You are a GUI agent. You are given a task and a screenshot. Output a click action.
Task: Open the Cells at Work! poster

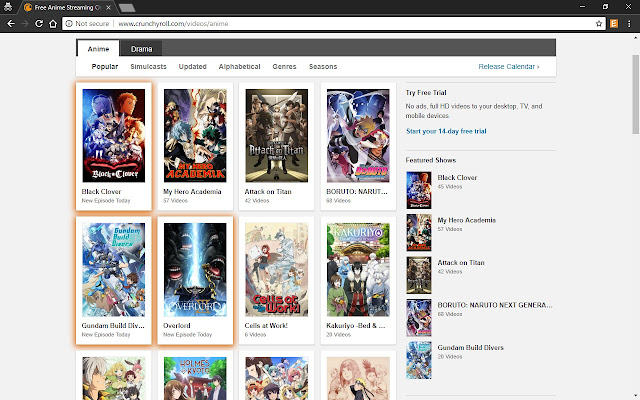(x=277, y=269)
